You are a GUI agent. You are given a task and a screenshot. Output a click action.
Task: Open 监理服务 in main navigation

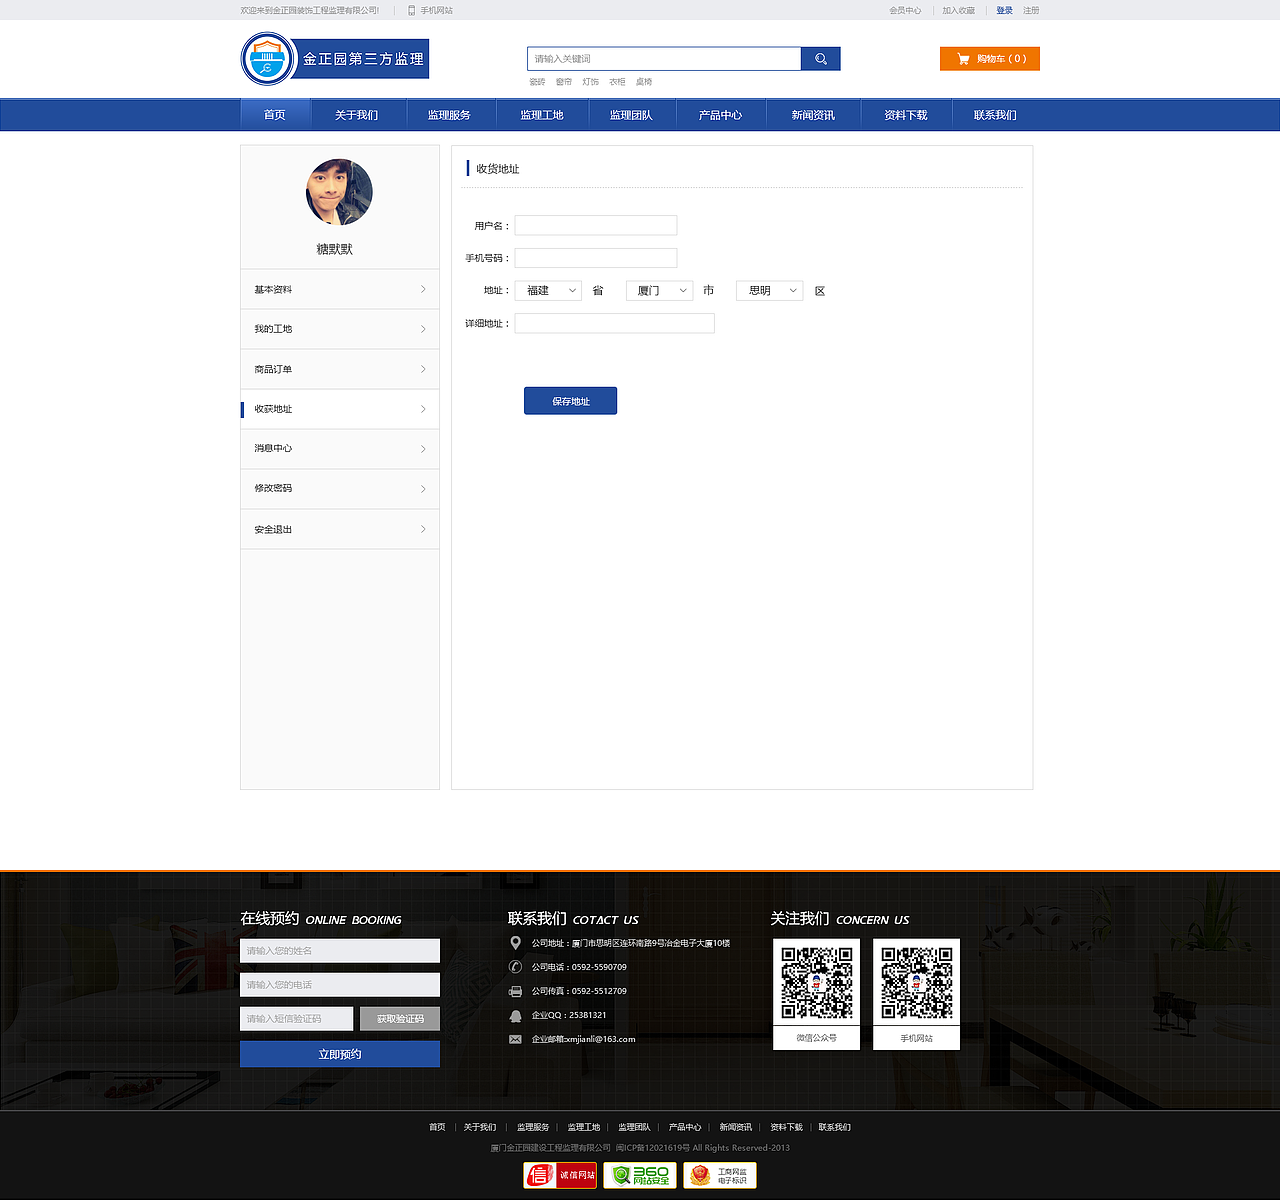[449, 115]
